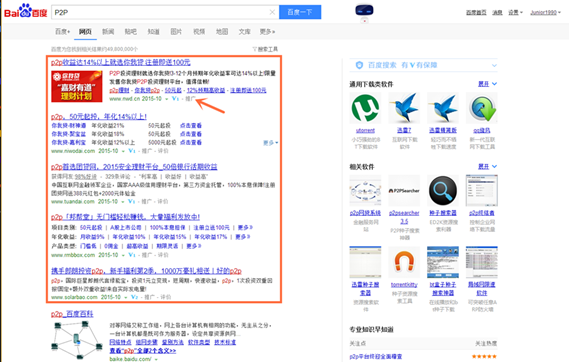Screen dimensions: 569x362
Task: Click the 种子搜索器 magnifier icon
Action: point(443,191)
